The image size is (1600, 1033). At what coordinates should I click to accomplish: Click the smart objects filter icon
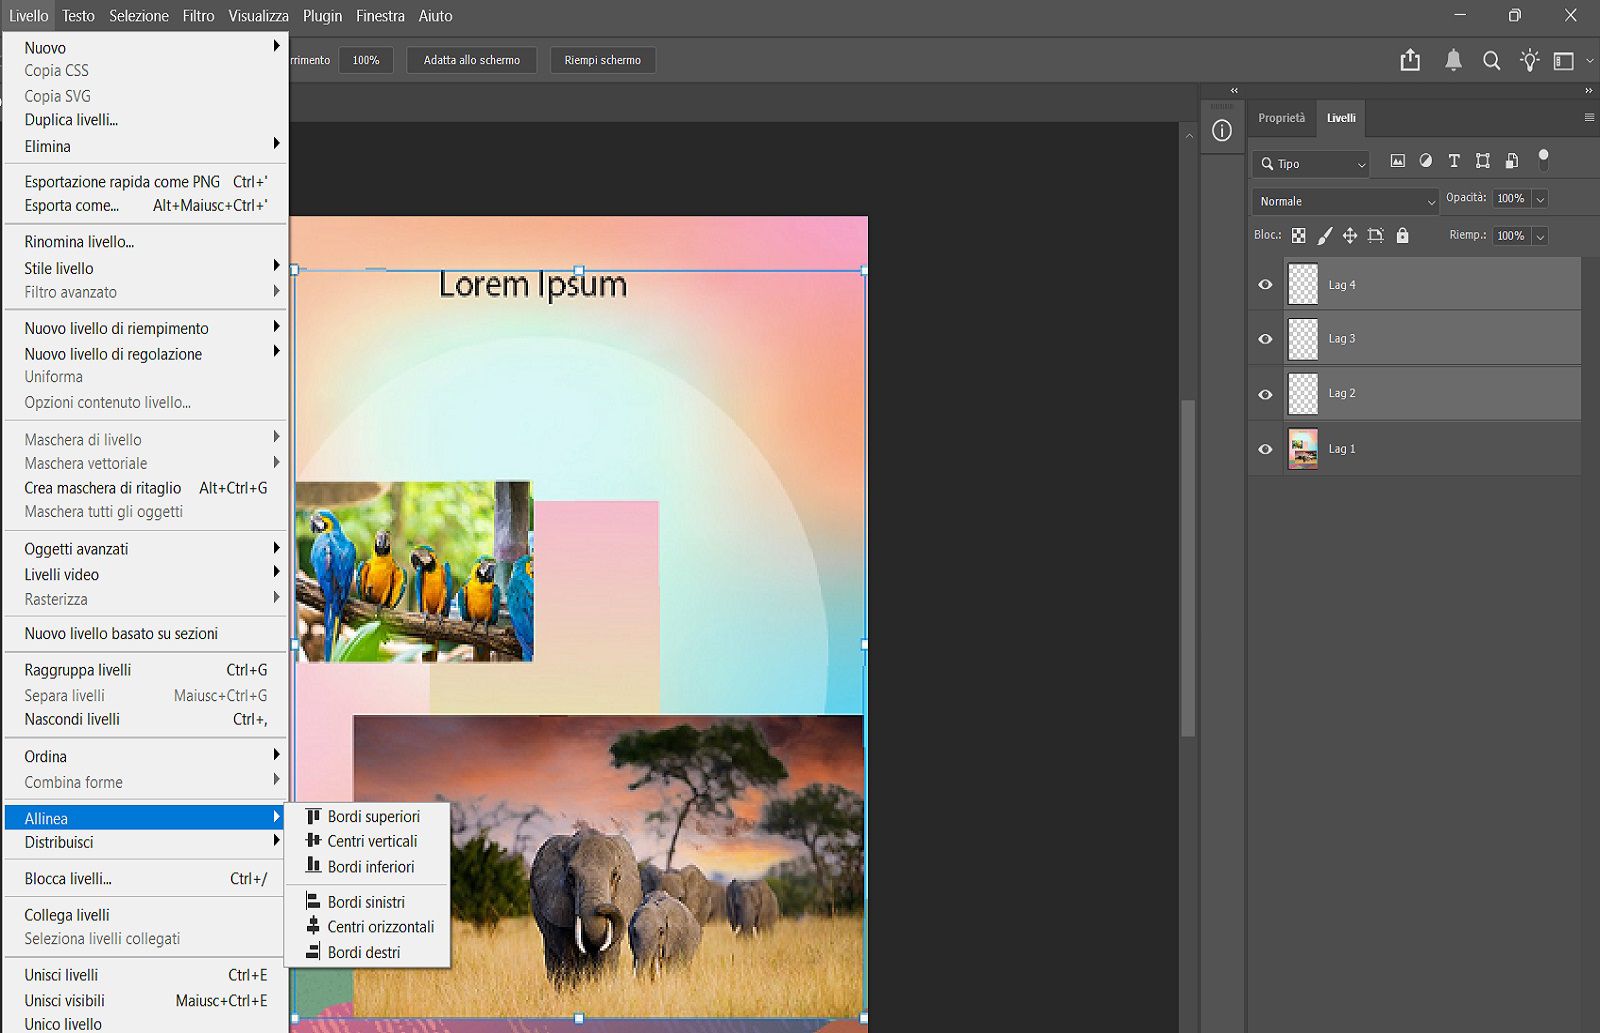tap(1512, 160)
